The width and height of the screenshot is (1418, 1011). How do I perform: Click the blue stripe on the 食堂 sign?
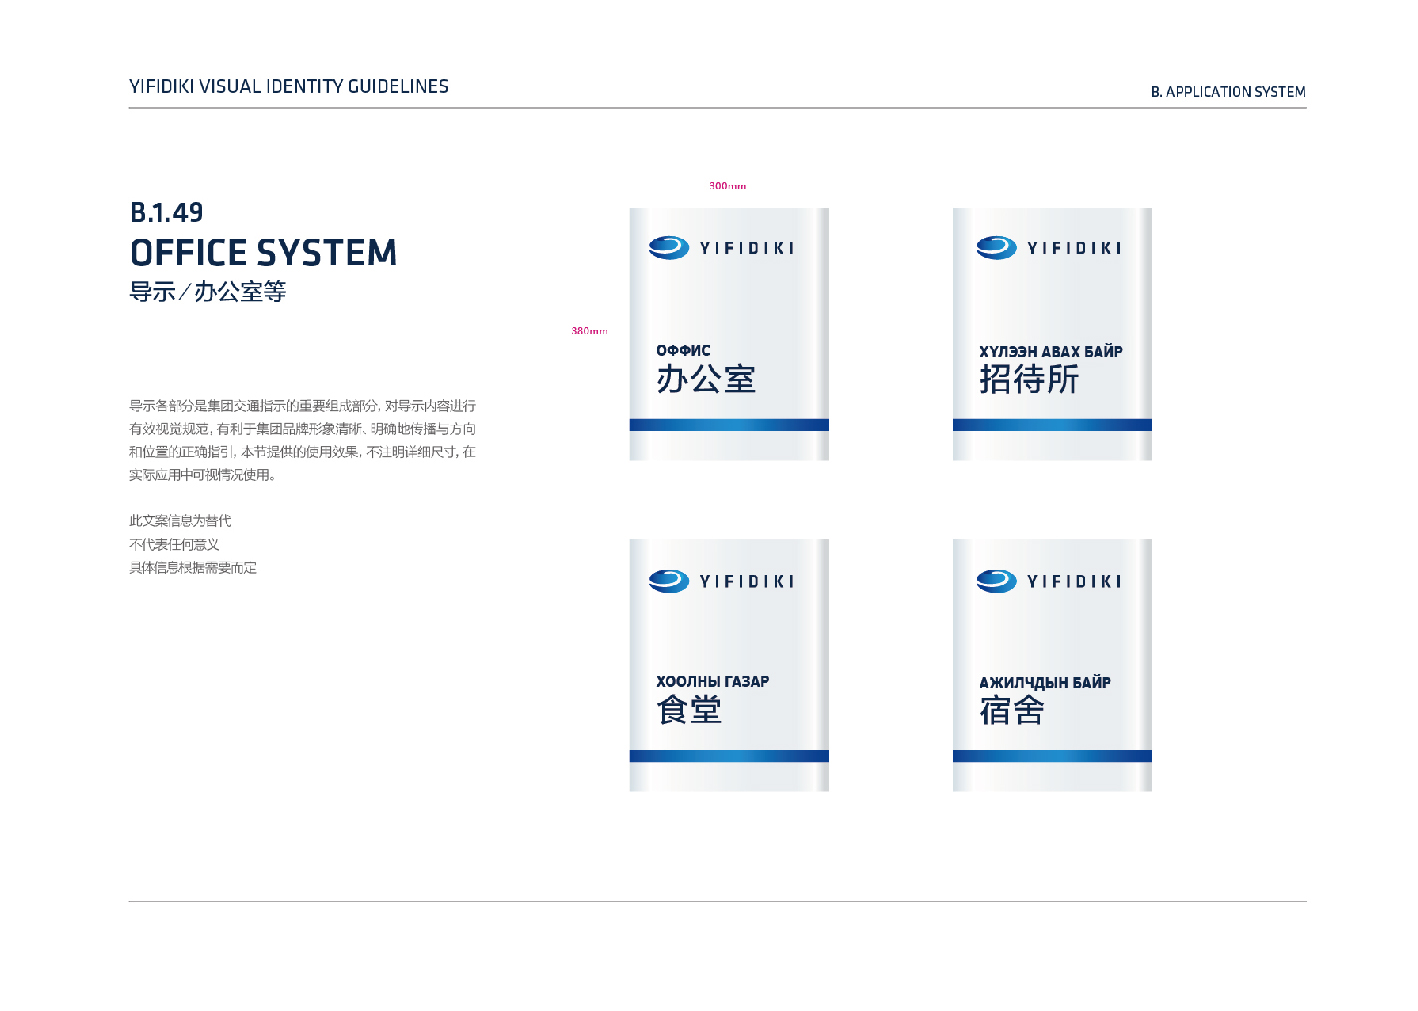click(x=729, y=756)
